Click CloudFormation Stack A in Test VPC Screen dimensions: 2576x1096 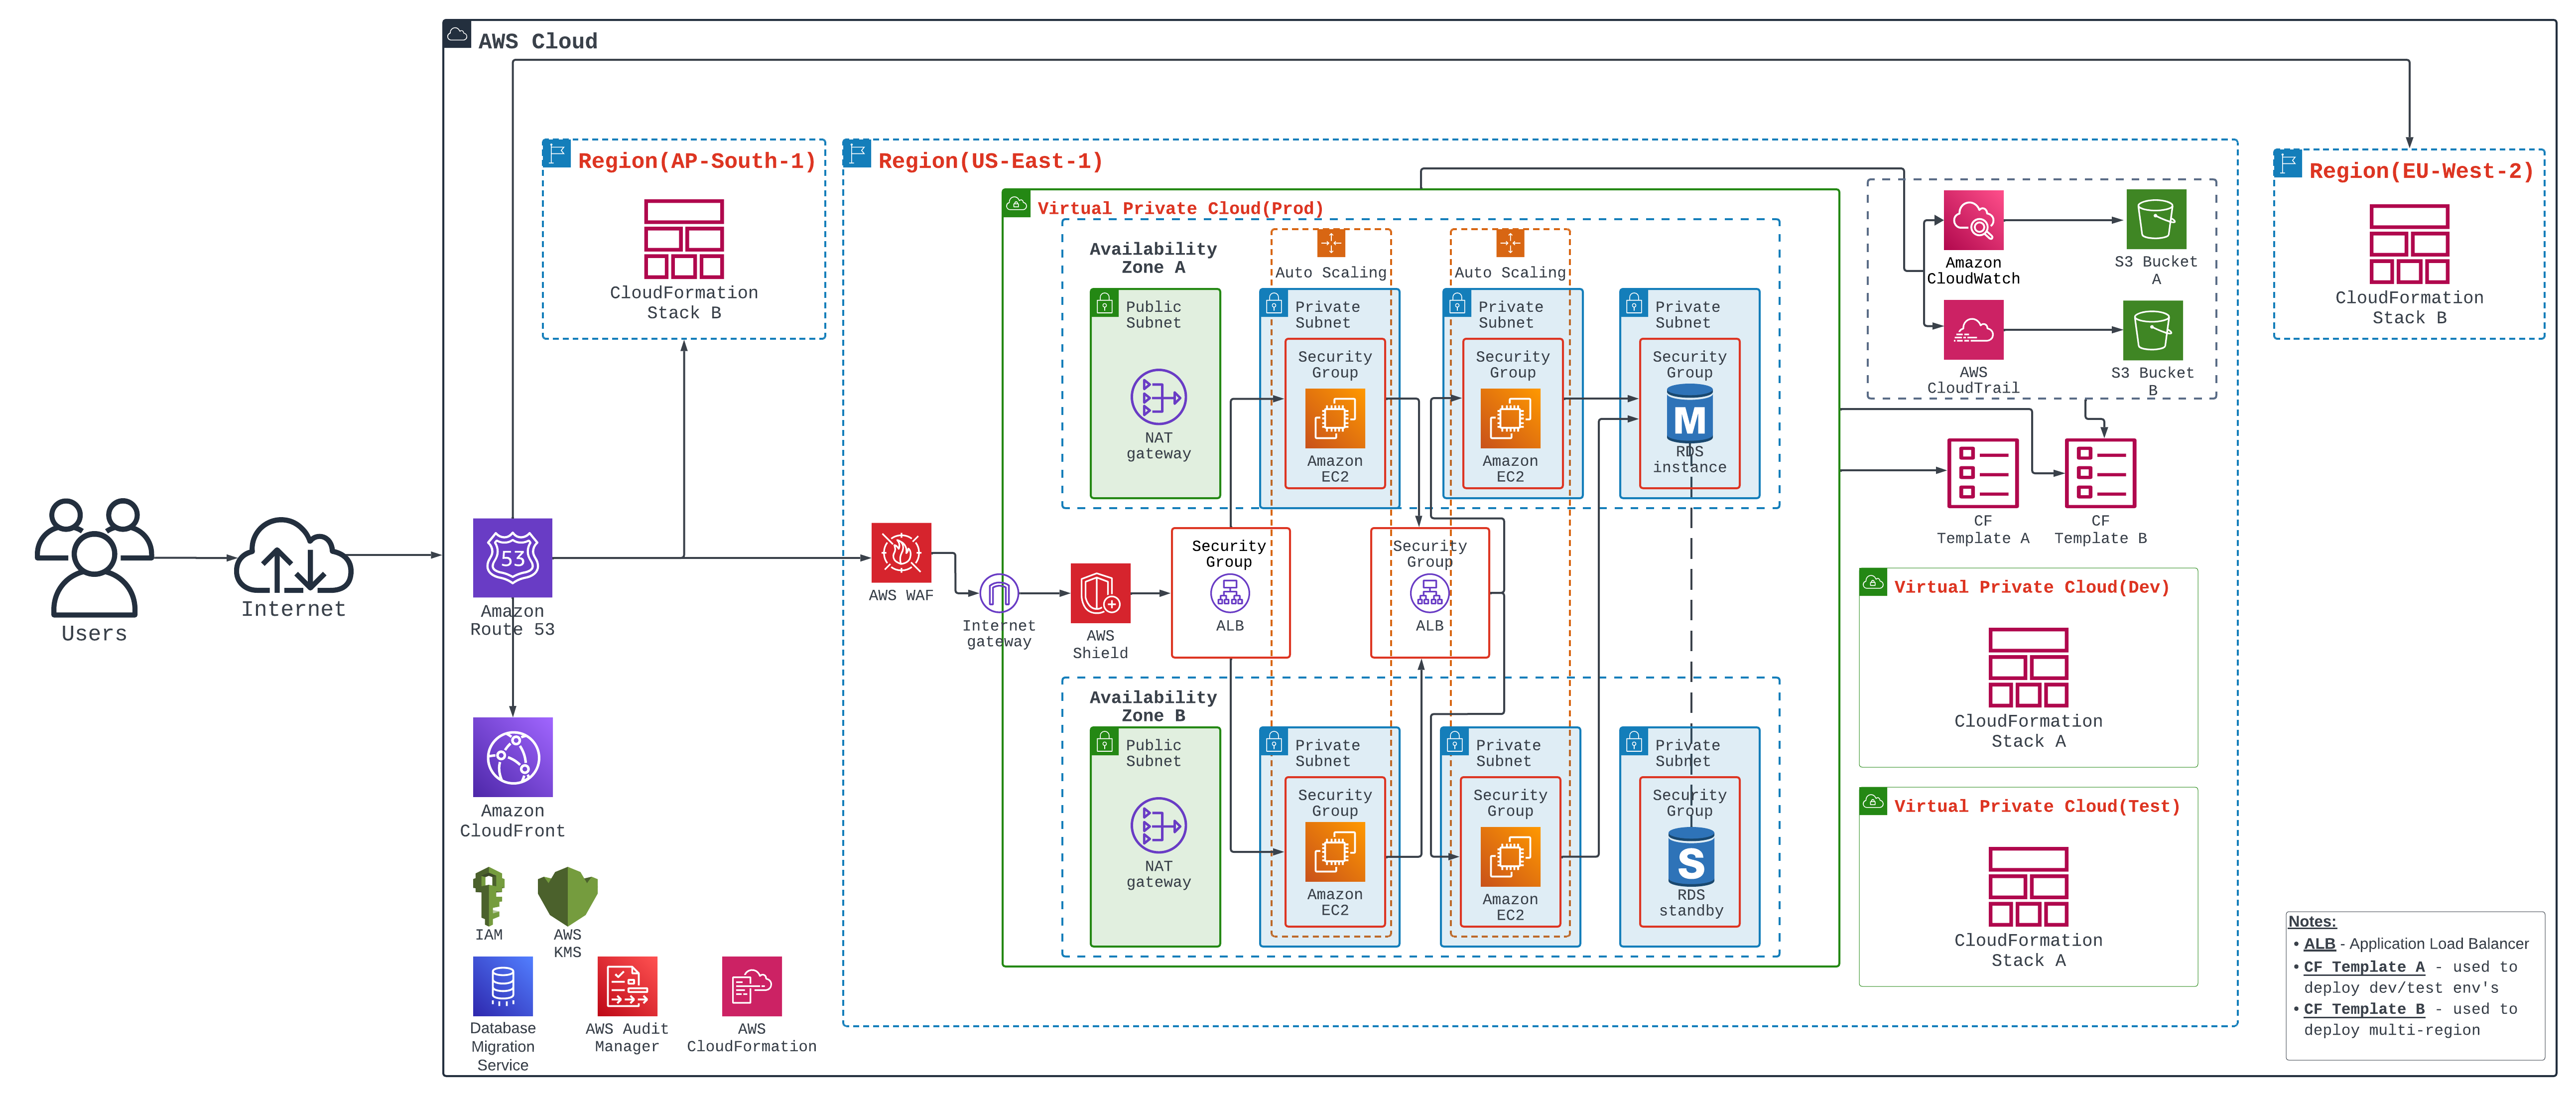[2028, 886]
